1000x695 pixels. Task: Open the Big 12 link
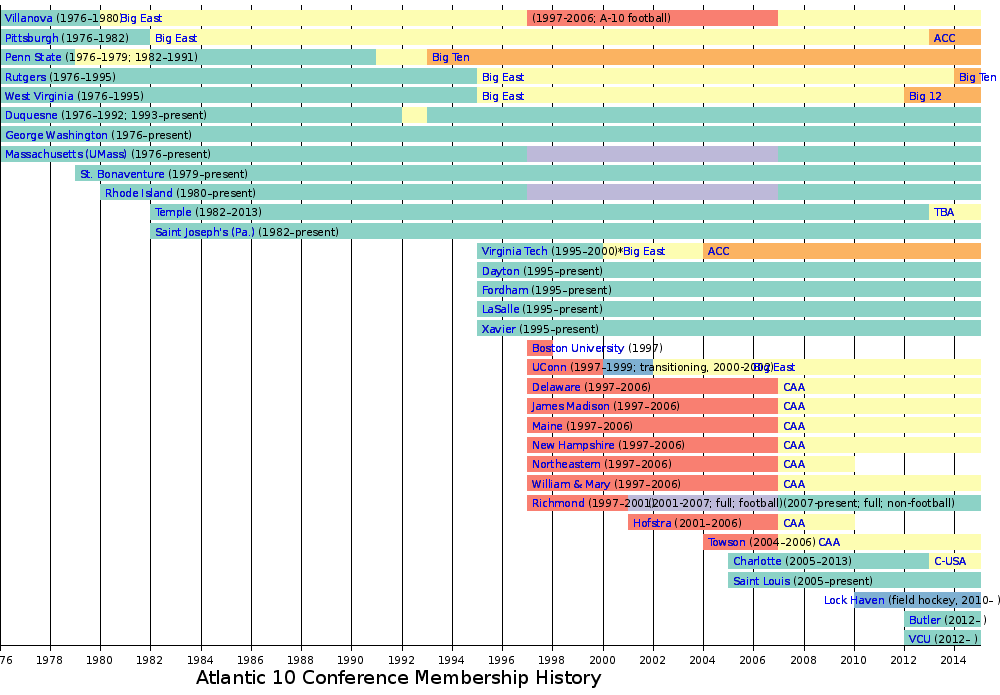925,96
